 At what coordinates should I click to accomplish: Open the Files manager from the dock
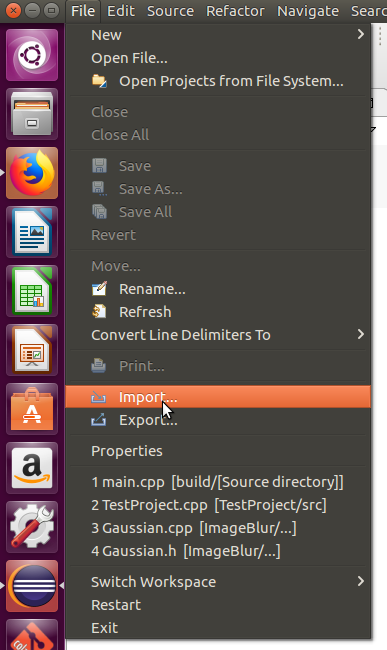[32, 114]
